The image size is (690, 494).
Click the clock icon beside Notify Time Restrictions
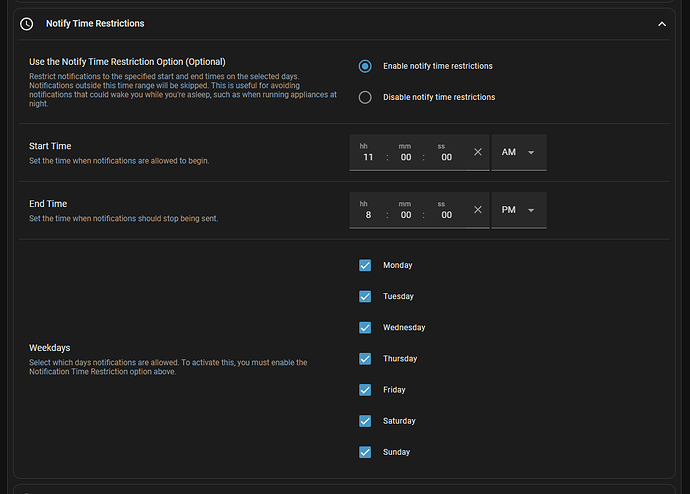pyautogui.click(x=27, y=23)
